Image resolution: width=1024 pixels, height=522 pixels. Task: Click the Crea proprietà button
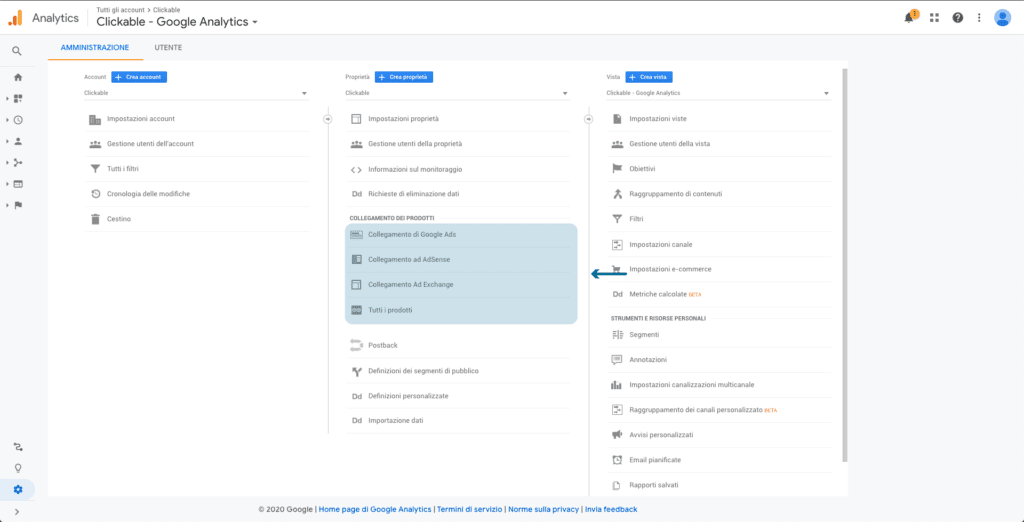click(x=404, y=77)
